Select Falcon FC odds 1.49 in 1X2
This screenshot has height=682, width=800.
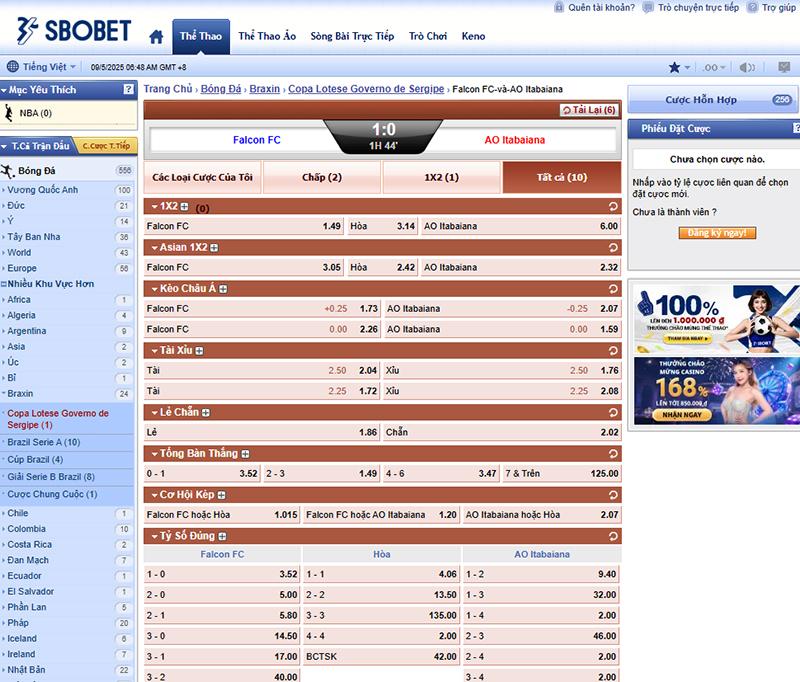[332, 226]
